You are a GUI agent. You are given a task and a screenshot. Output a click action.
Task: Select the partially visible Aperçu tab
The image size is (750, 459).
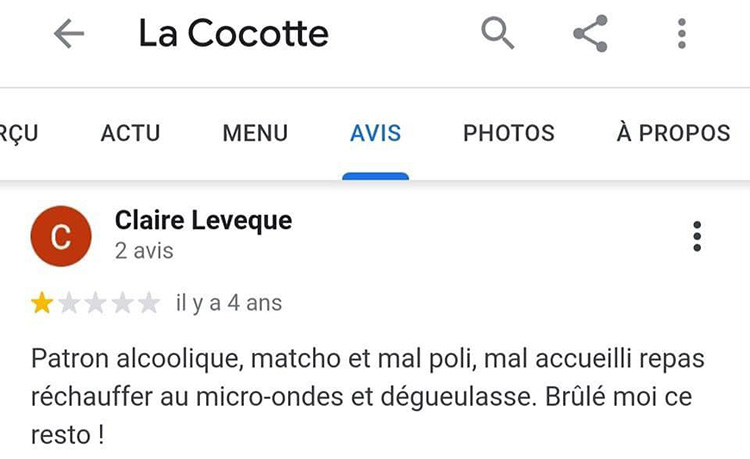(x=18, y=133)
